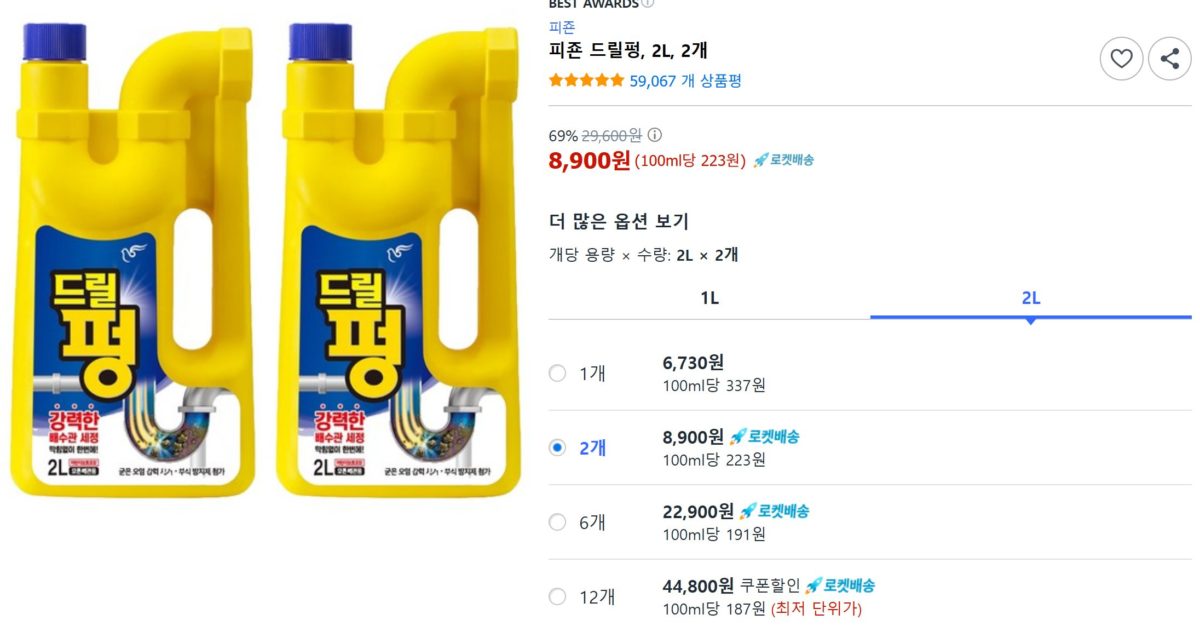
Task: Select the 1개 quantity radio button
Action: coord(557,373)
